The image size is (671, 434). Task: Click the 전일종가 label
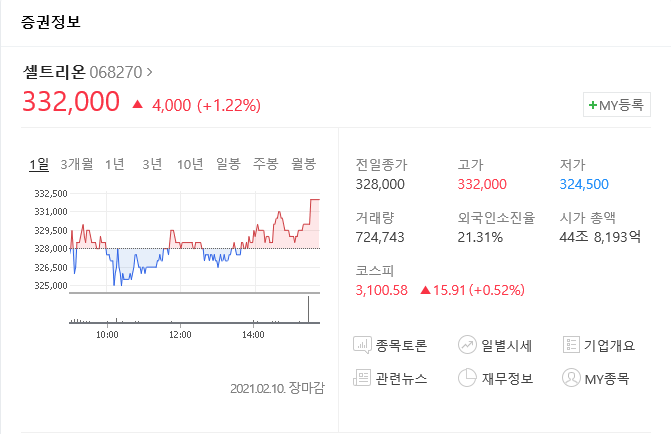click(x=381, y=165)
